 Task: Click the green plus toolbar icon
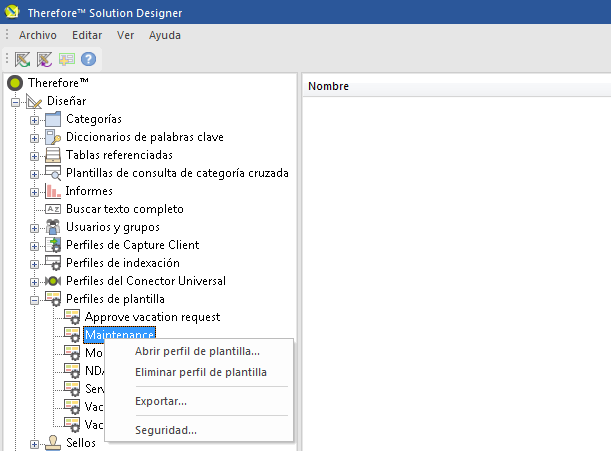click(66, 60)
